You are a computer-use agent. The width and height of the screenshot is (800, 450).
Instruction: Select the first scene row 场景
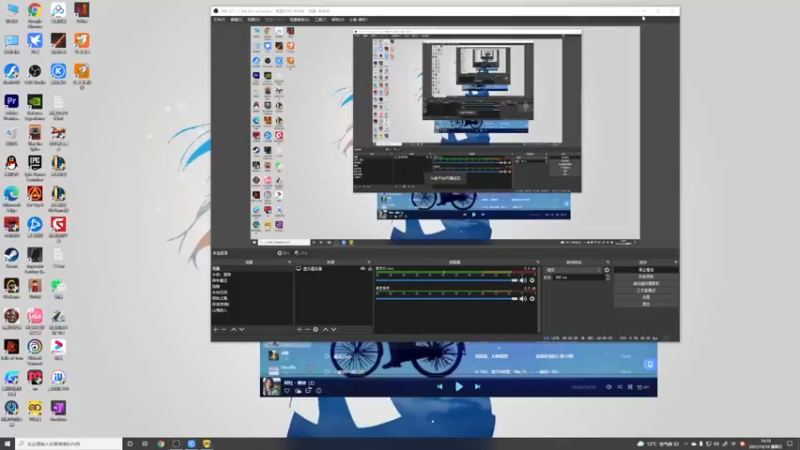pyautogui.click(x=252, y=268)
